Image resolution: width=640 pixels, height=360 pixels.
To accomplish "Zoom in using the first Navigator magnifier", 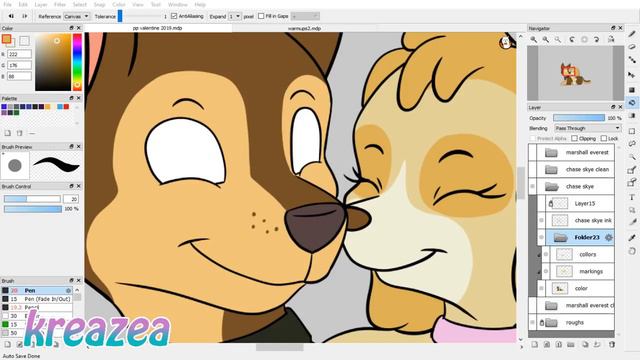I will pos(533,39).
